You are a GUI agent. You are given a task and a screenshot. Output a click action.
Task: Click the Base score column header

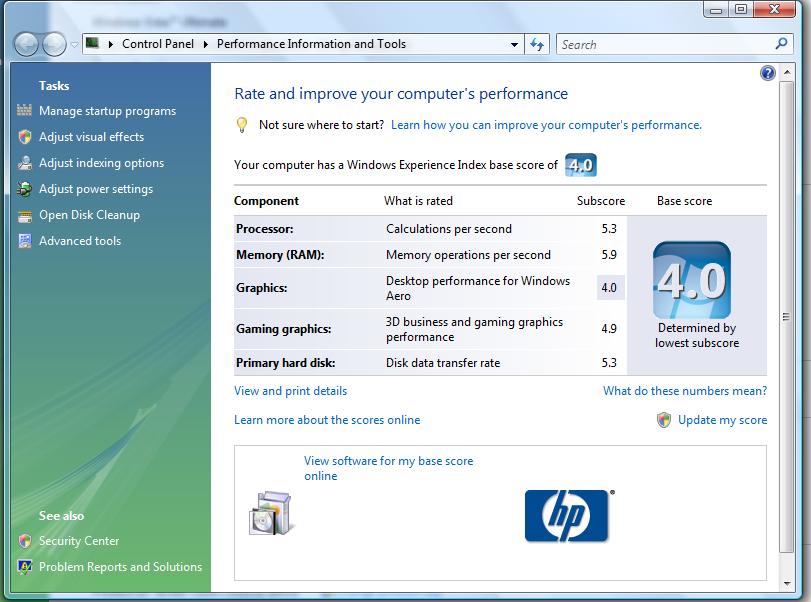click(x=684, y=201)
